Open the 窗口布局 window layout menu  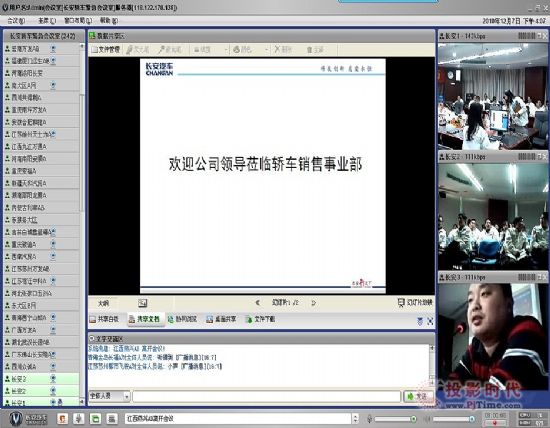pos(78,21)
